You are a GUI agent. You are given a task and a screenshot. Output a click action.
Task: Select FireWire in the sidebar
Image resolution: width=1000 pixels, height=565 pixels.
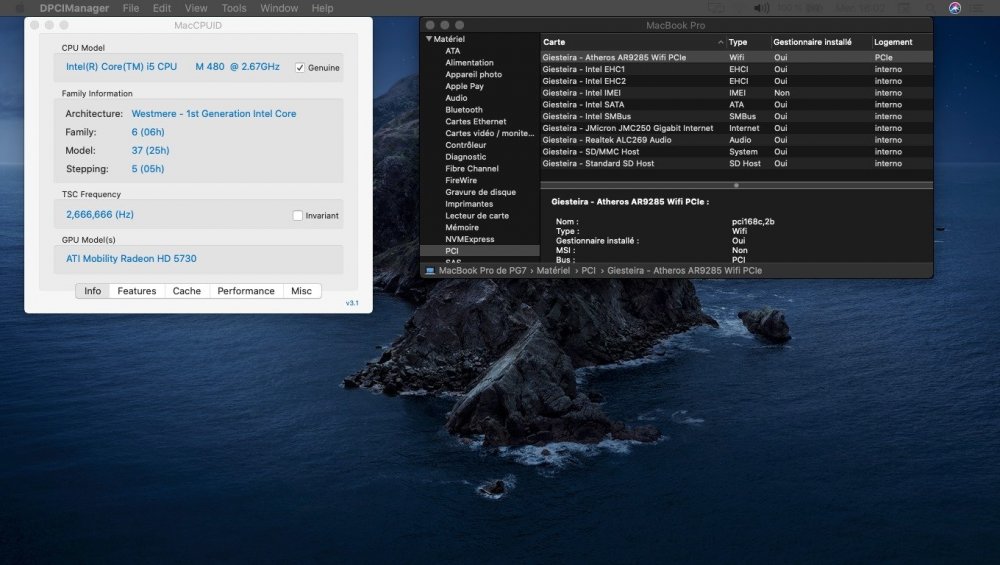click(x=461, y=180)
